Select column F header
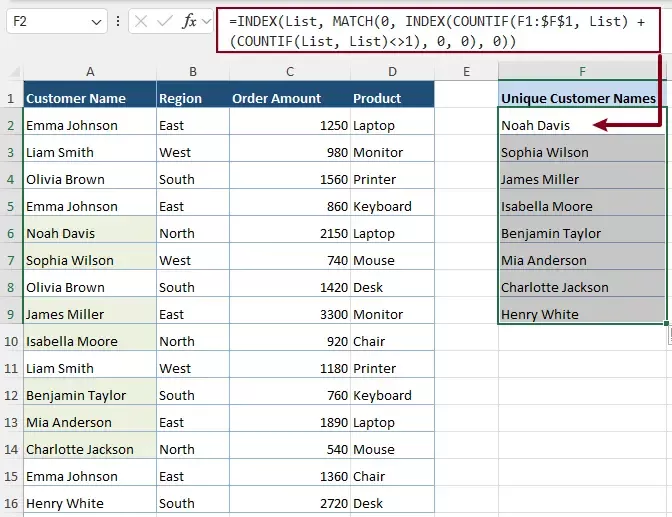 (582, 71)
